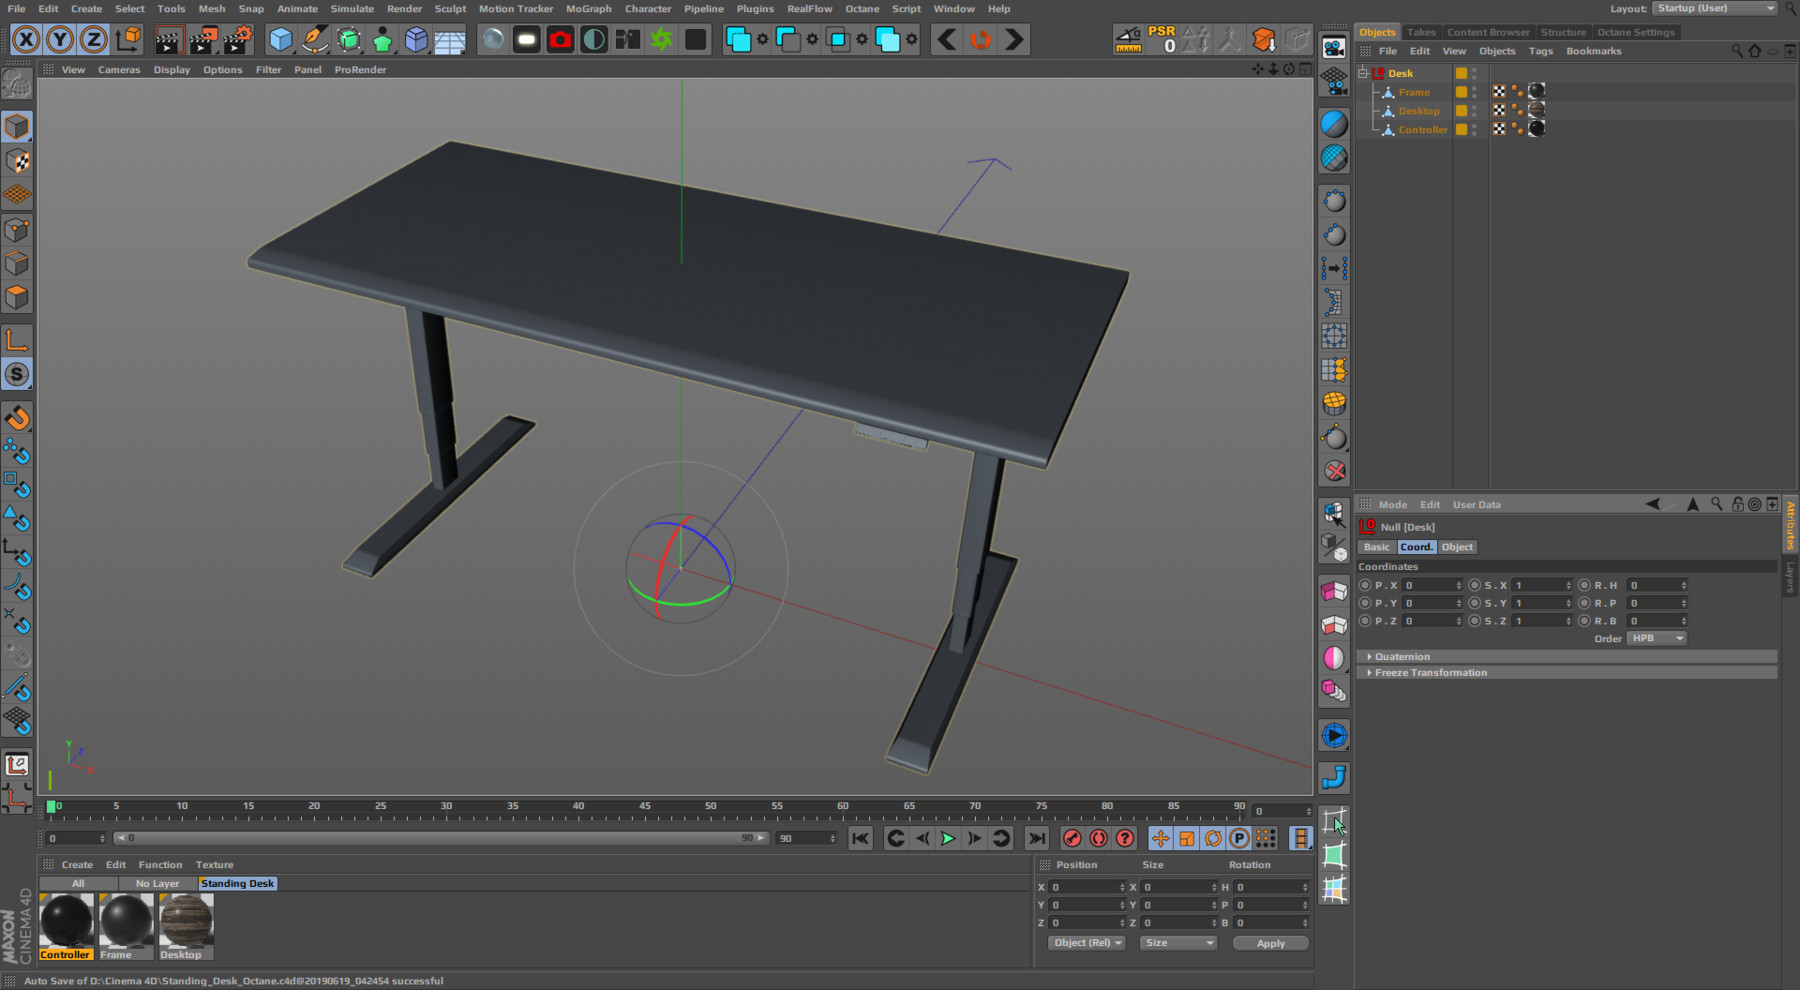Open the Render to Picture Viewer icon
1800x990 pixels.
coord(204,39)
